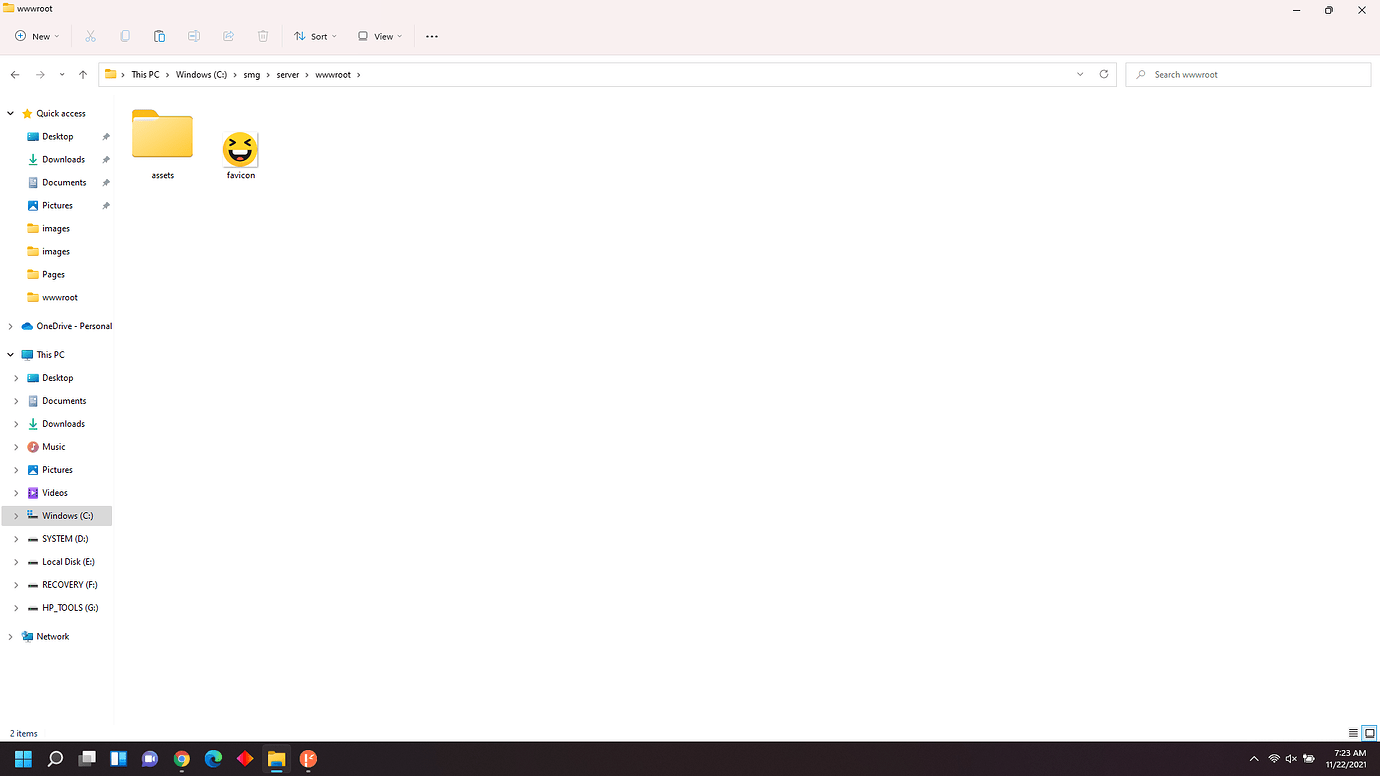1380x776 pixels.
Task: Collapse the Quick access section
Action: coord(11,114)
